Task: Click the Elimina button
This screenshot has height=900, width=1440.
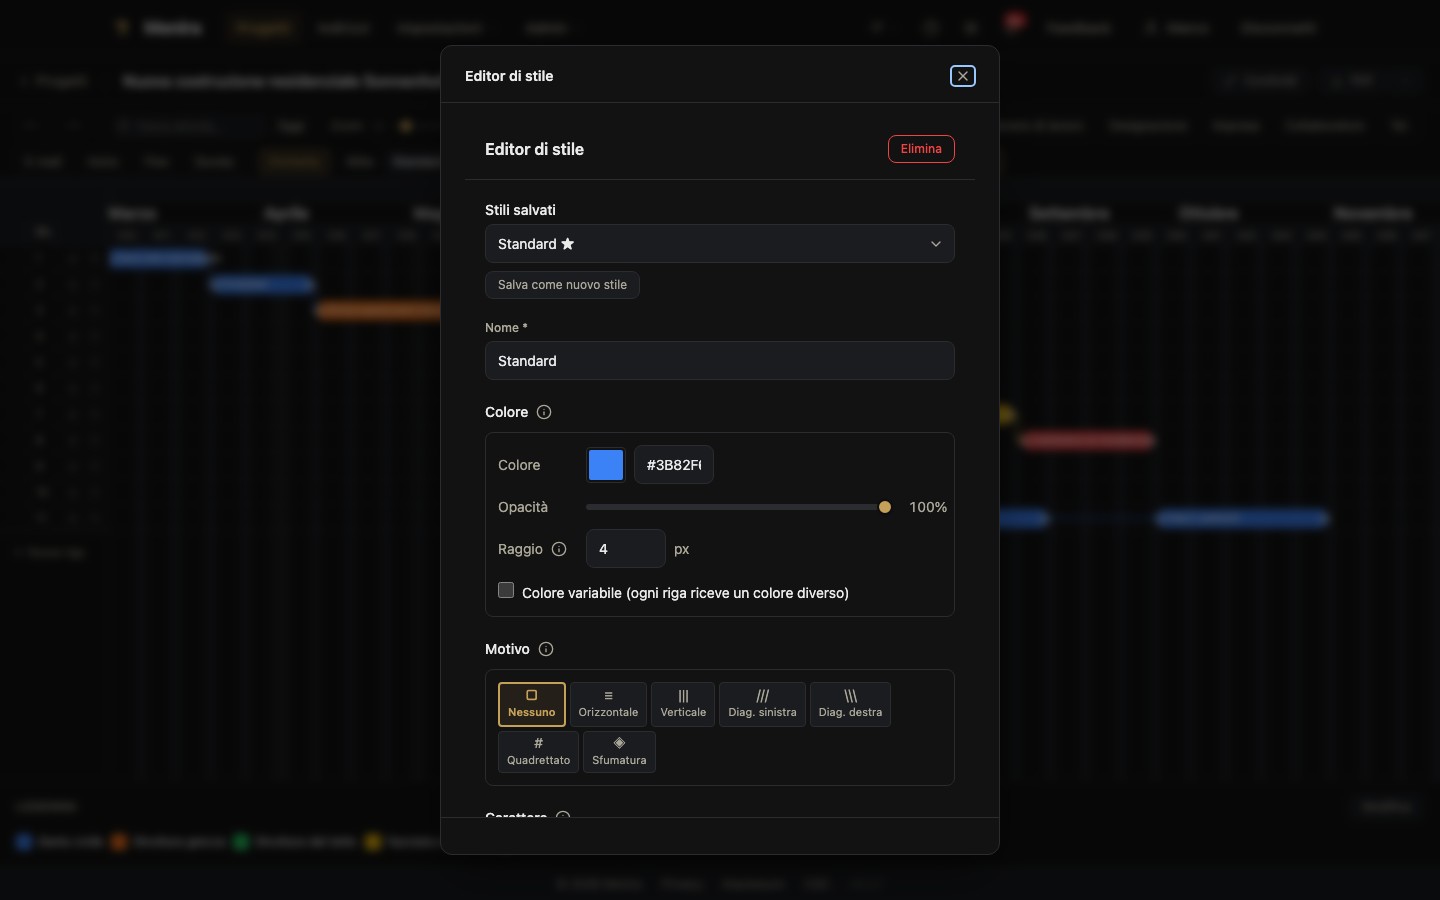Action: (921, 149)
